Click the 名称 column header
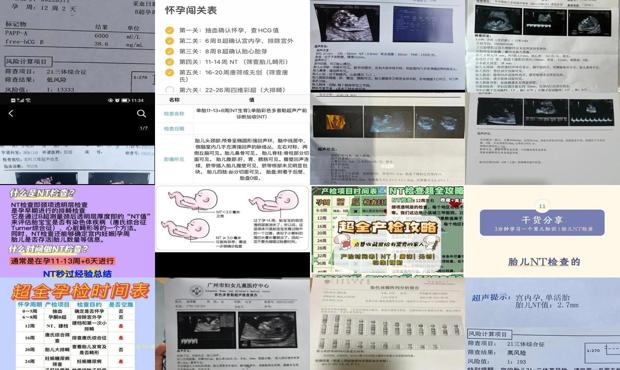Image resolution: width=620 pixels, height=370 pixels. pyautogui.click(x=174, y=100)
